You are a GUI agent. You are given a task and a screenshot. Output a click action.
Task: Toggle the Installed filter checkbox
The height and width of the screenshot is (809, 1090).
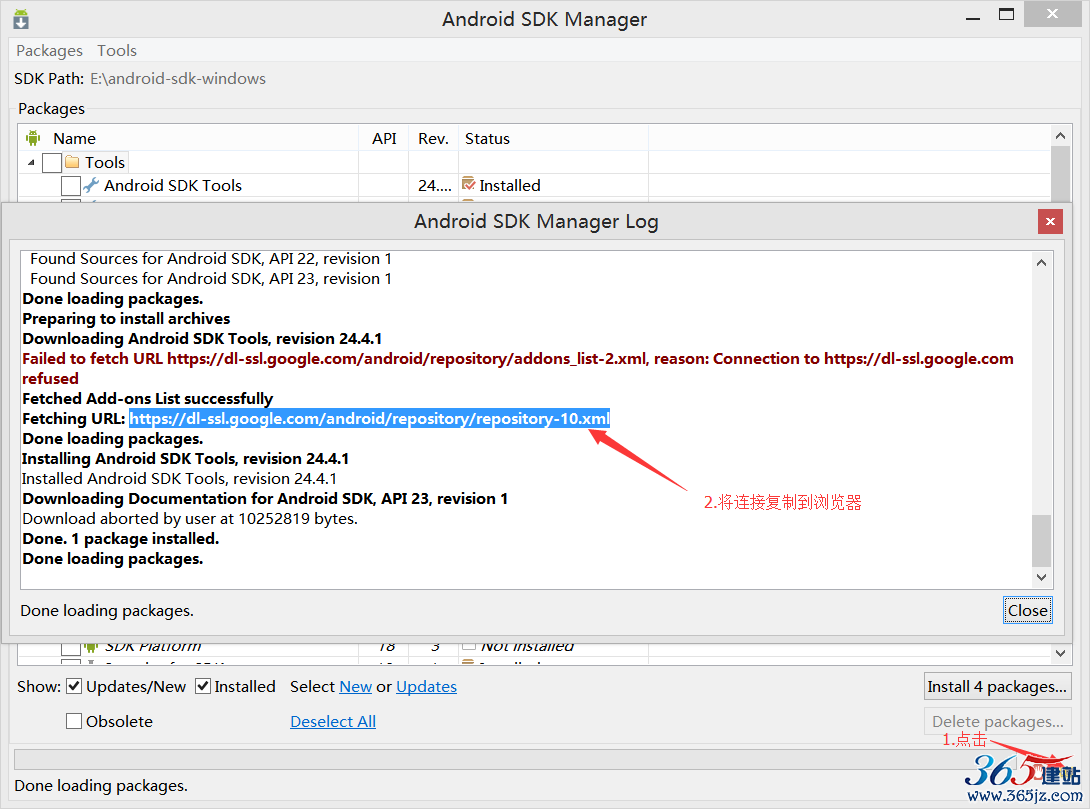tap(203, 687)
